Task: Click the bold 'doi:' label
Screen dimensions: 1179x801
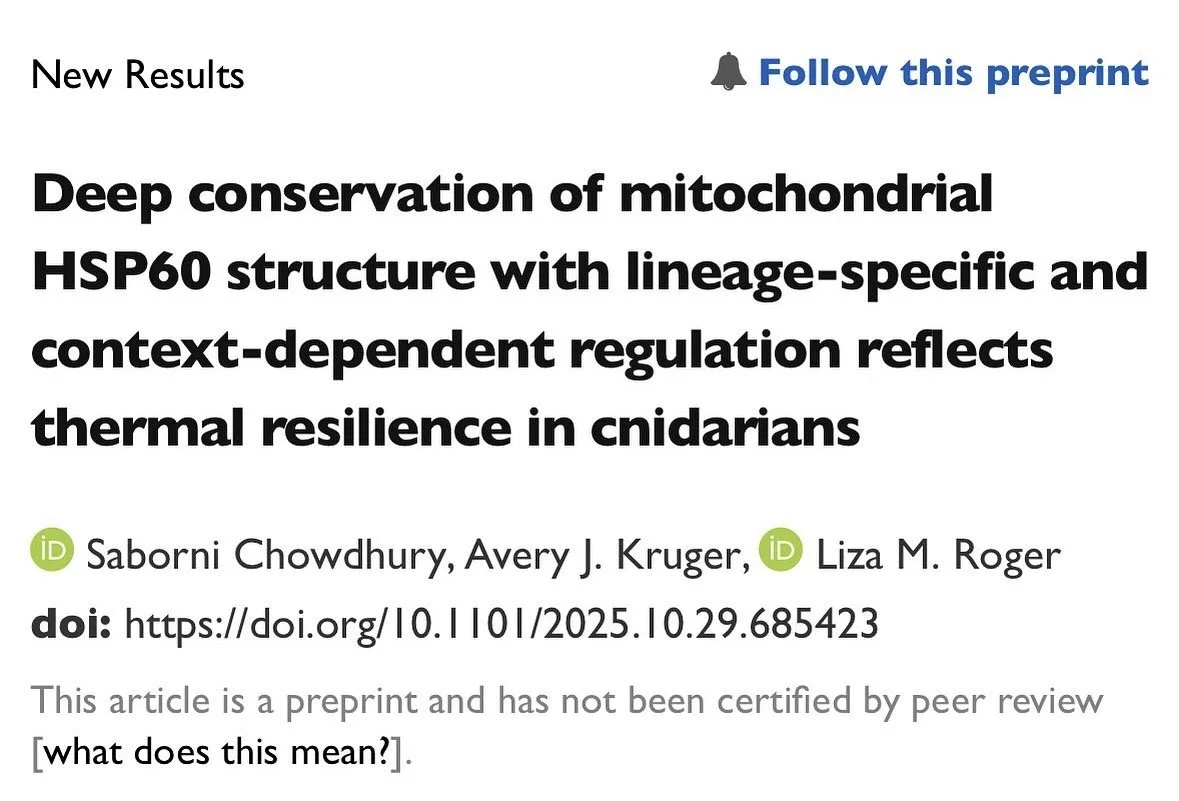Action: pyautogui.click(x=71, y=624)
